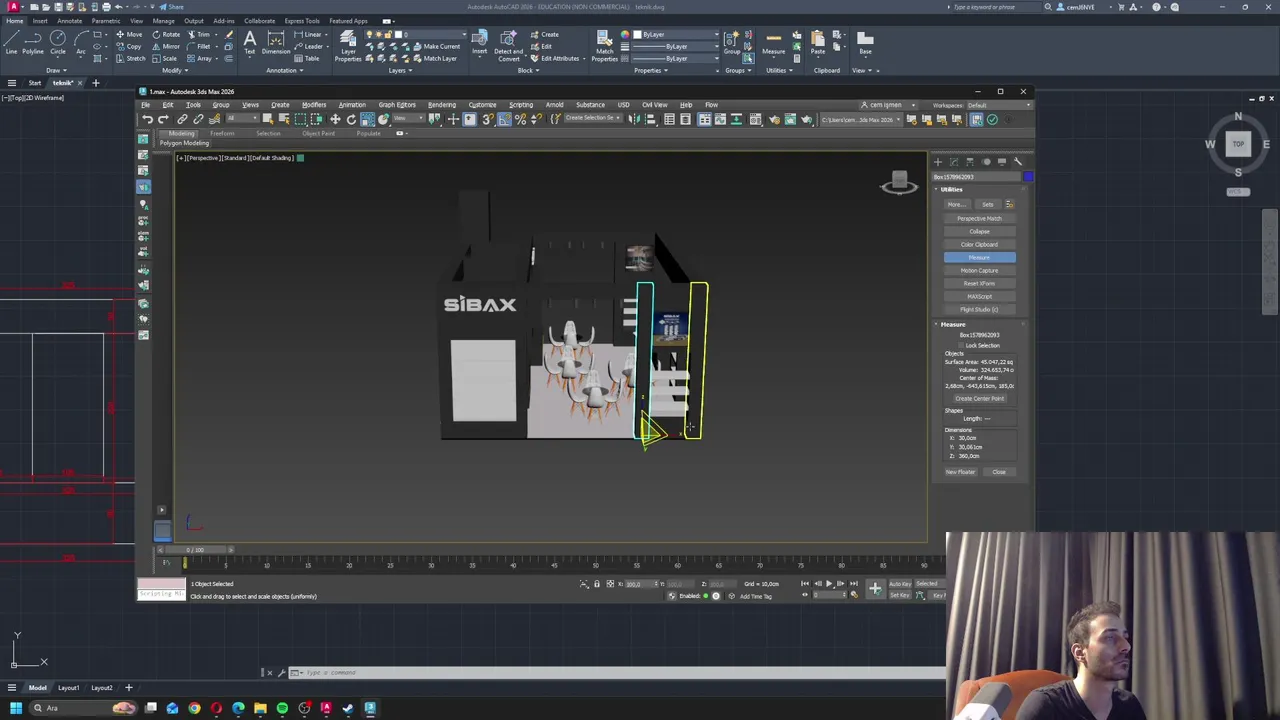
Task: Expand the AutoCAD Layers panel dropdown
Action: (x=399, y=70)
